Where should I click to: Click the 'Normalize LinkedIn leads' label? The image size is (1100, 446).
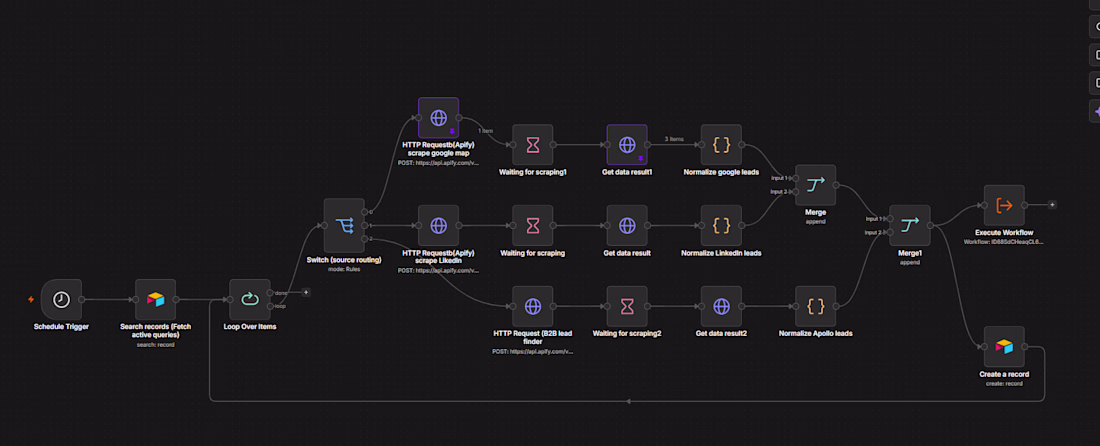point(721,252)
